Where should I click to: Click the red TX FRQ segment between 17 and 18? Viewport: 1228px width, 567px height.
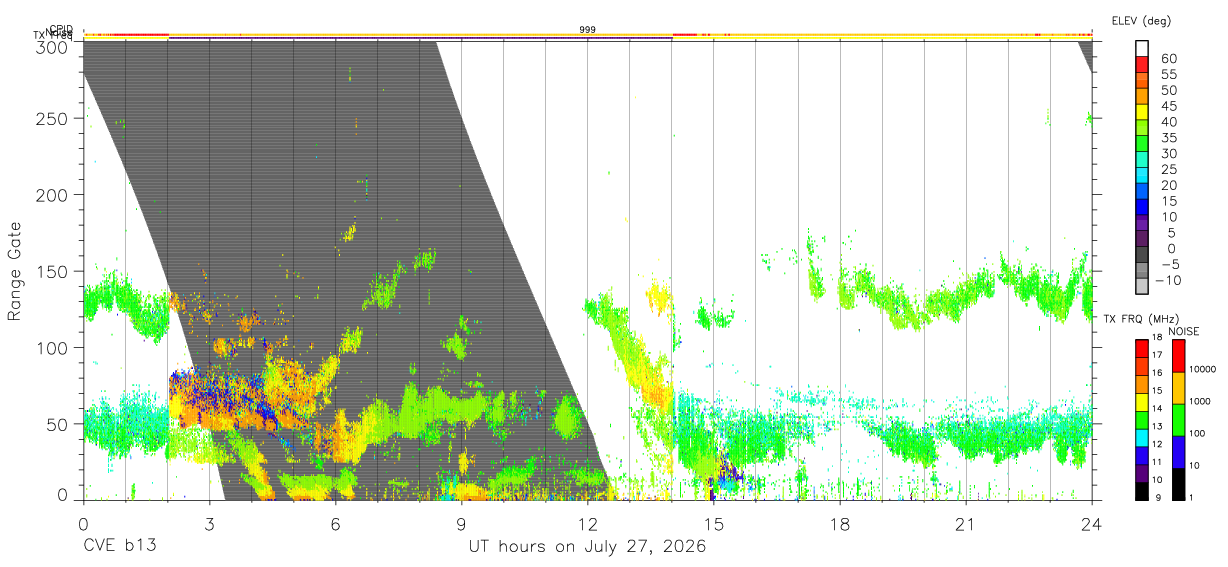(x=1142, y=348)
